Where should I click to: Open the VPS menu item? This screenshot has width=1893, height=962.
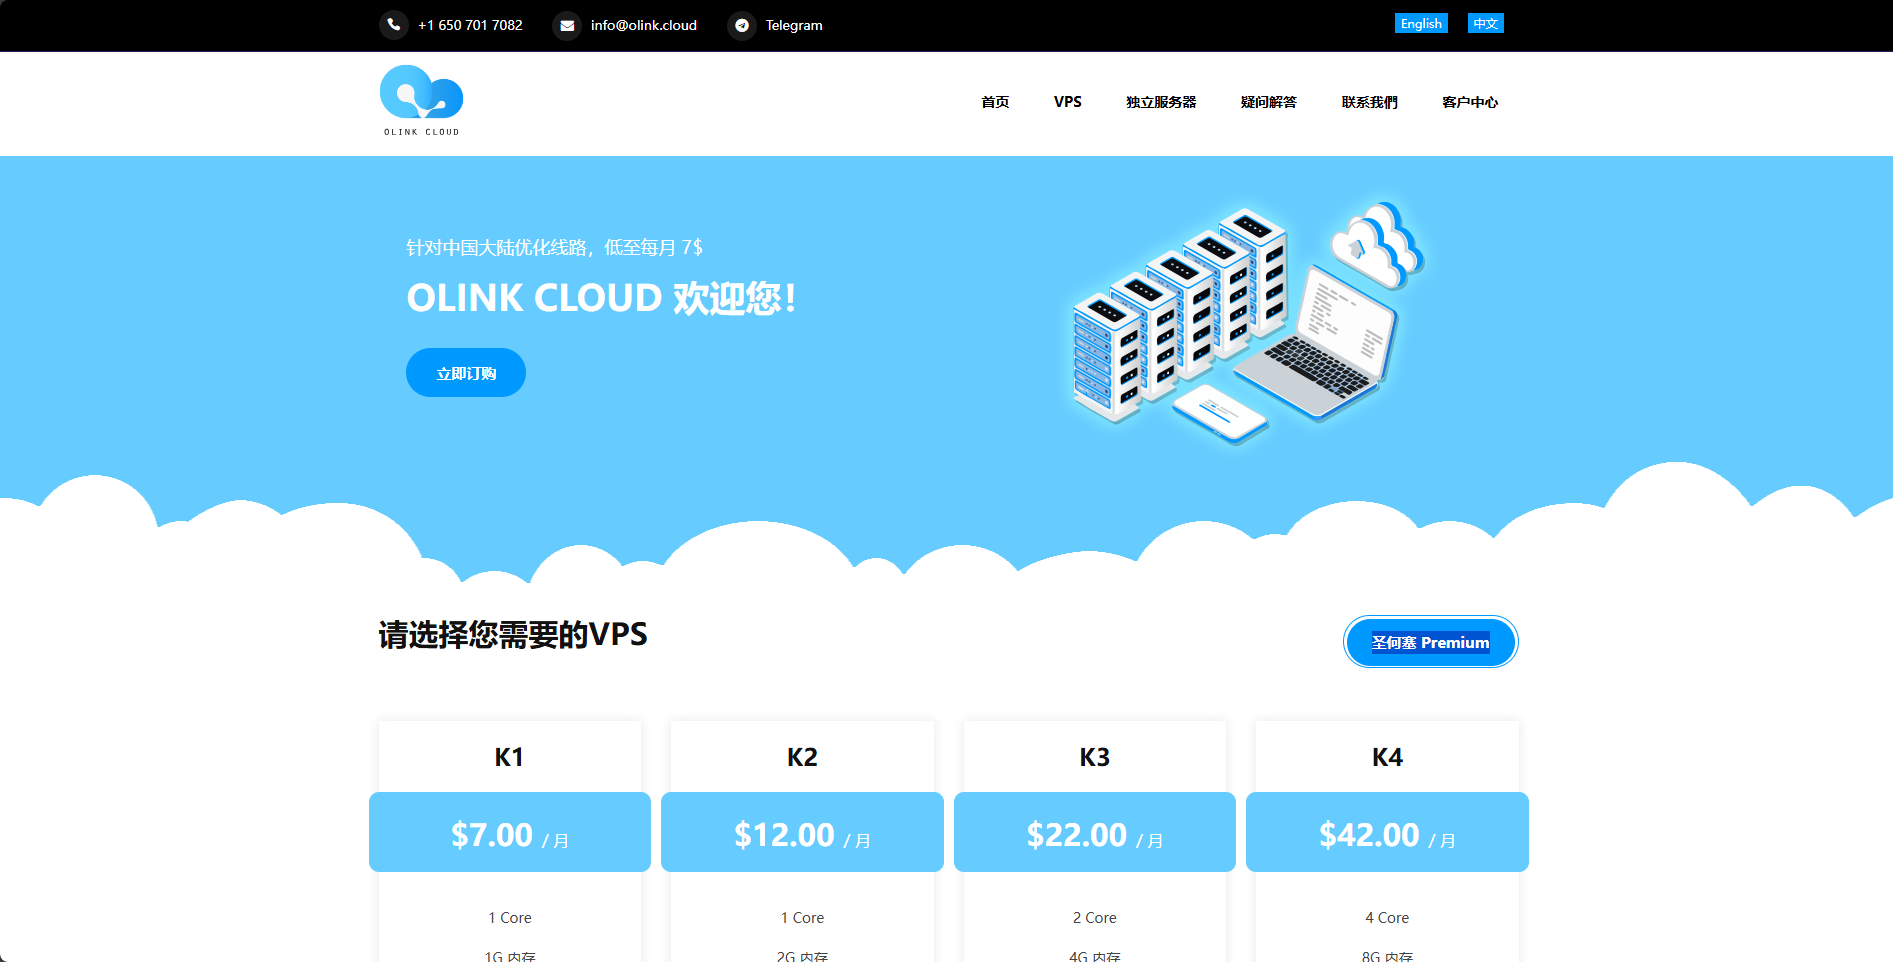(1068, 102)
